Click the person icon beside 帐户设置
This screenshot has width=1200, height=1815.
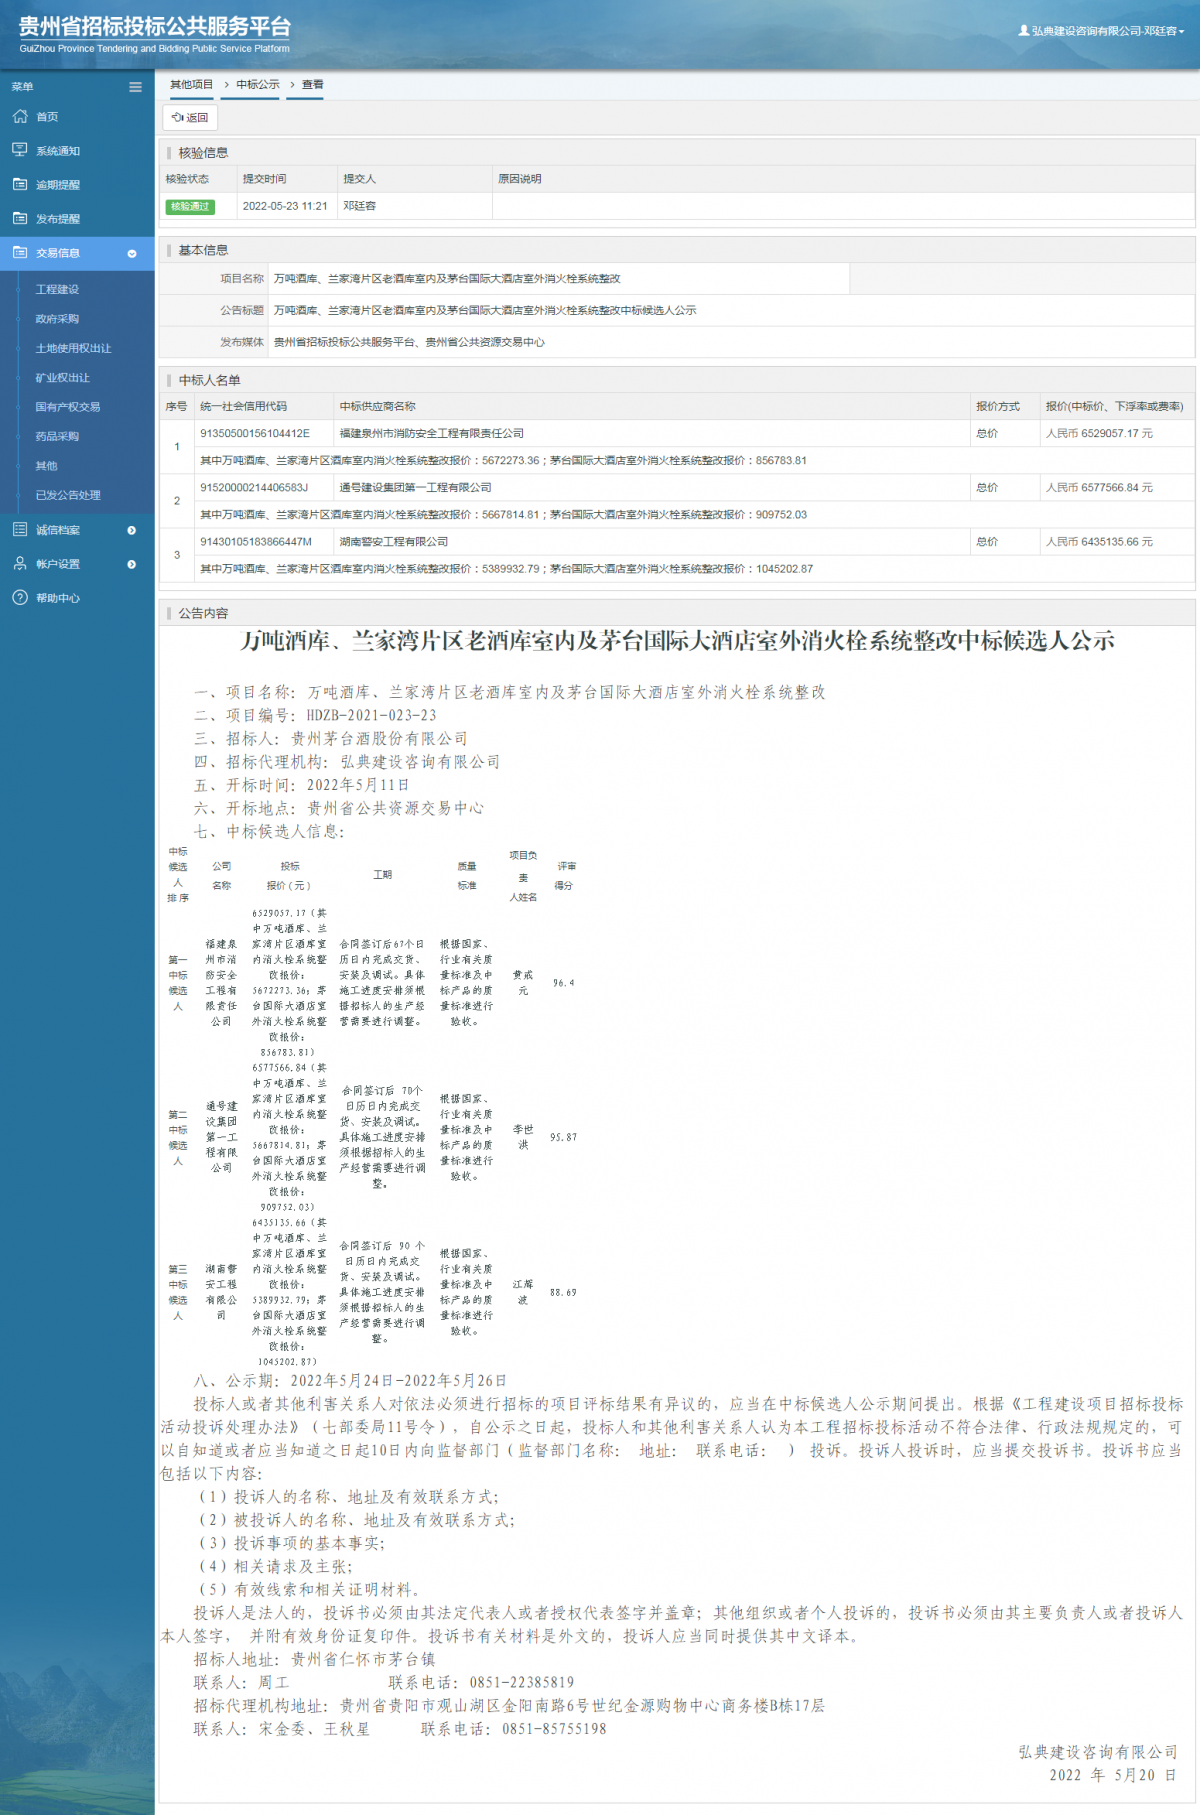[20, 563]
